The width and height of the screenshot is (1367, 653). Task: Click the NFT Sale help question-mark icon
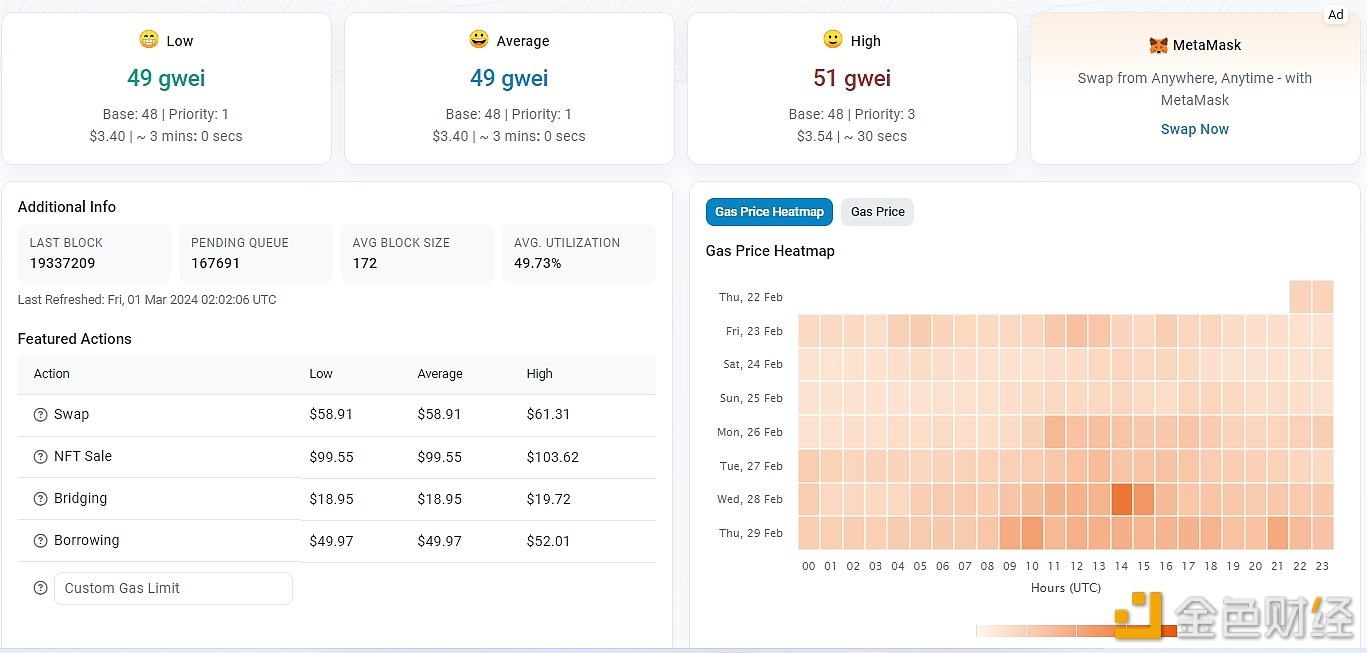point(41,457)
